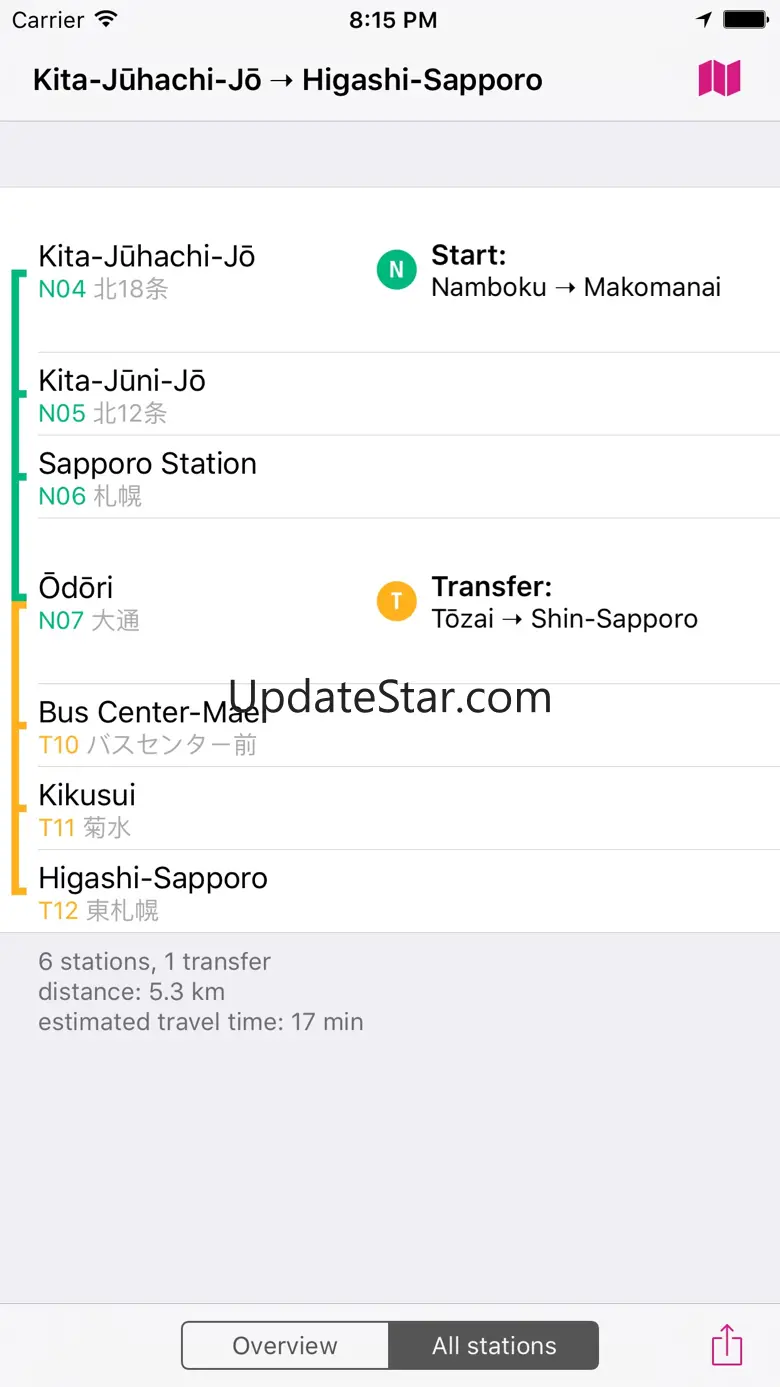Tap the estimated travel time summary
Image resolution: width=780 pixels, height=1387 pixels.
pyautogui.click(x=201, y=1022)
